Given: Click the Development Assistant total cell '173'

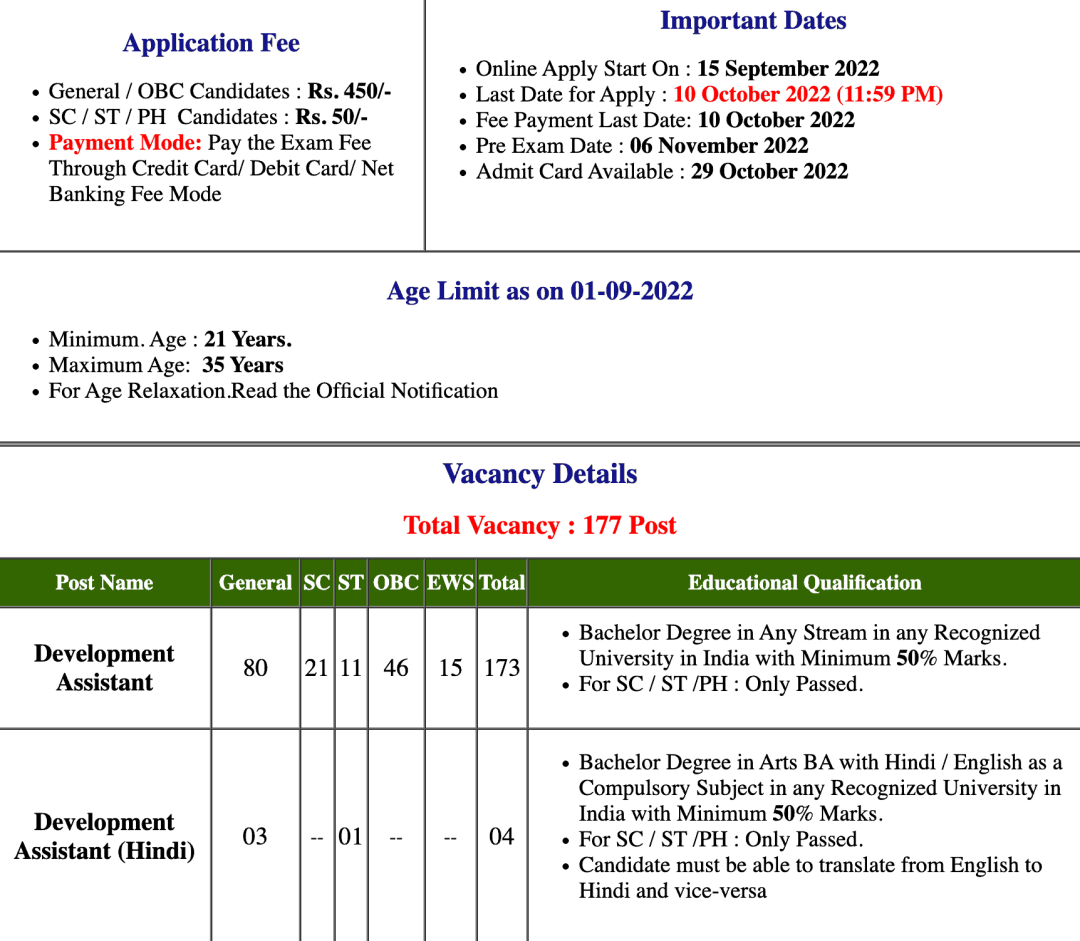Looking at the screenshot, I should tap(501, 668).
